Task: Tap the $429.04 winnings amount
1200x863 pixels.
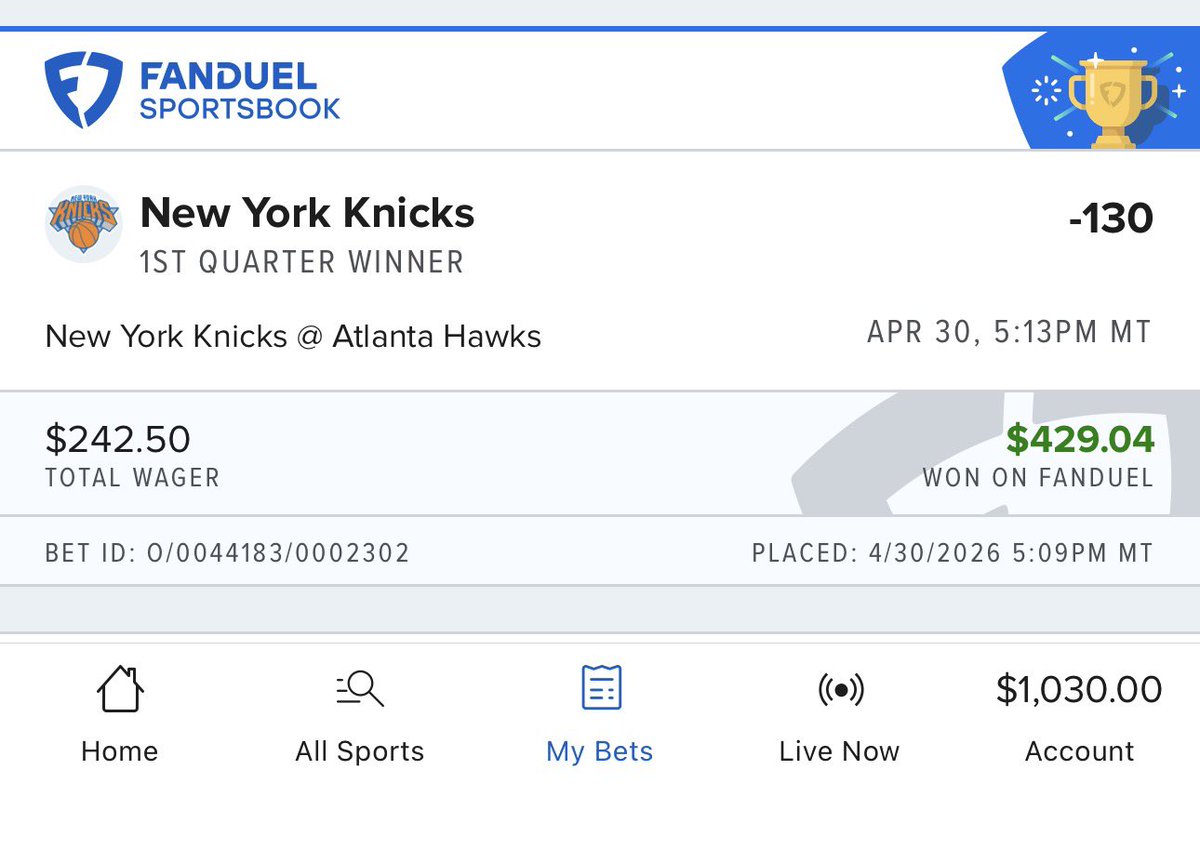Action: tap(1080, 439)
